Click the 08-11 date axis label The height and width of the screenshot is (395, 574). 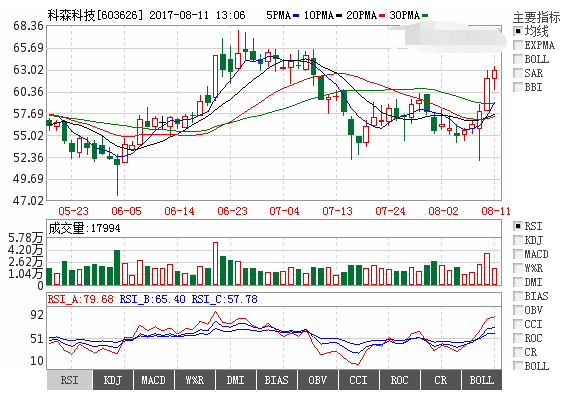click(496, 211)
